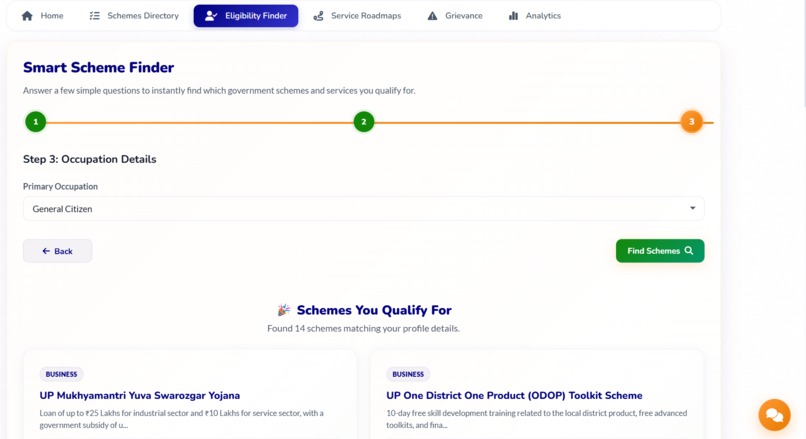Image resolution: width=806 pixels, height=439 pixels.
Task: Click the Schemes Directory list icon
Action: click(95, 16)
